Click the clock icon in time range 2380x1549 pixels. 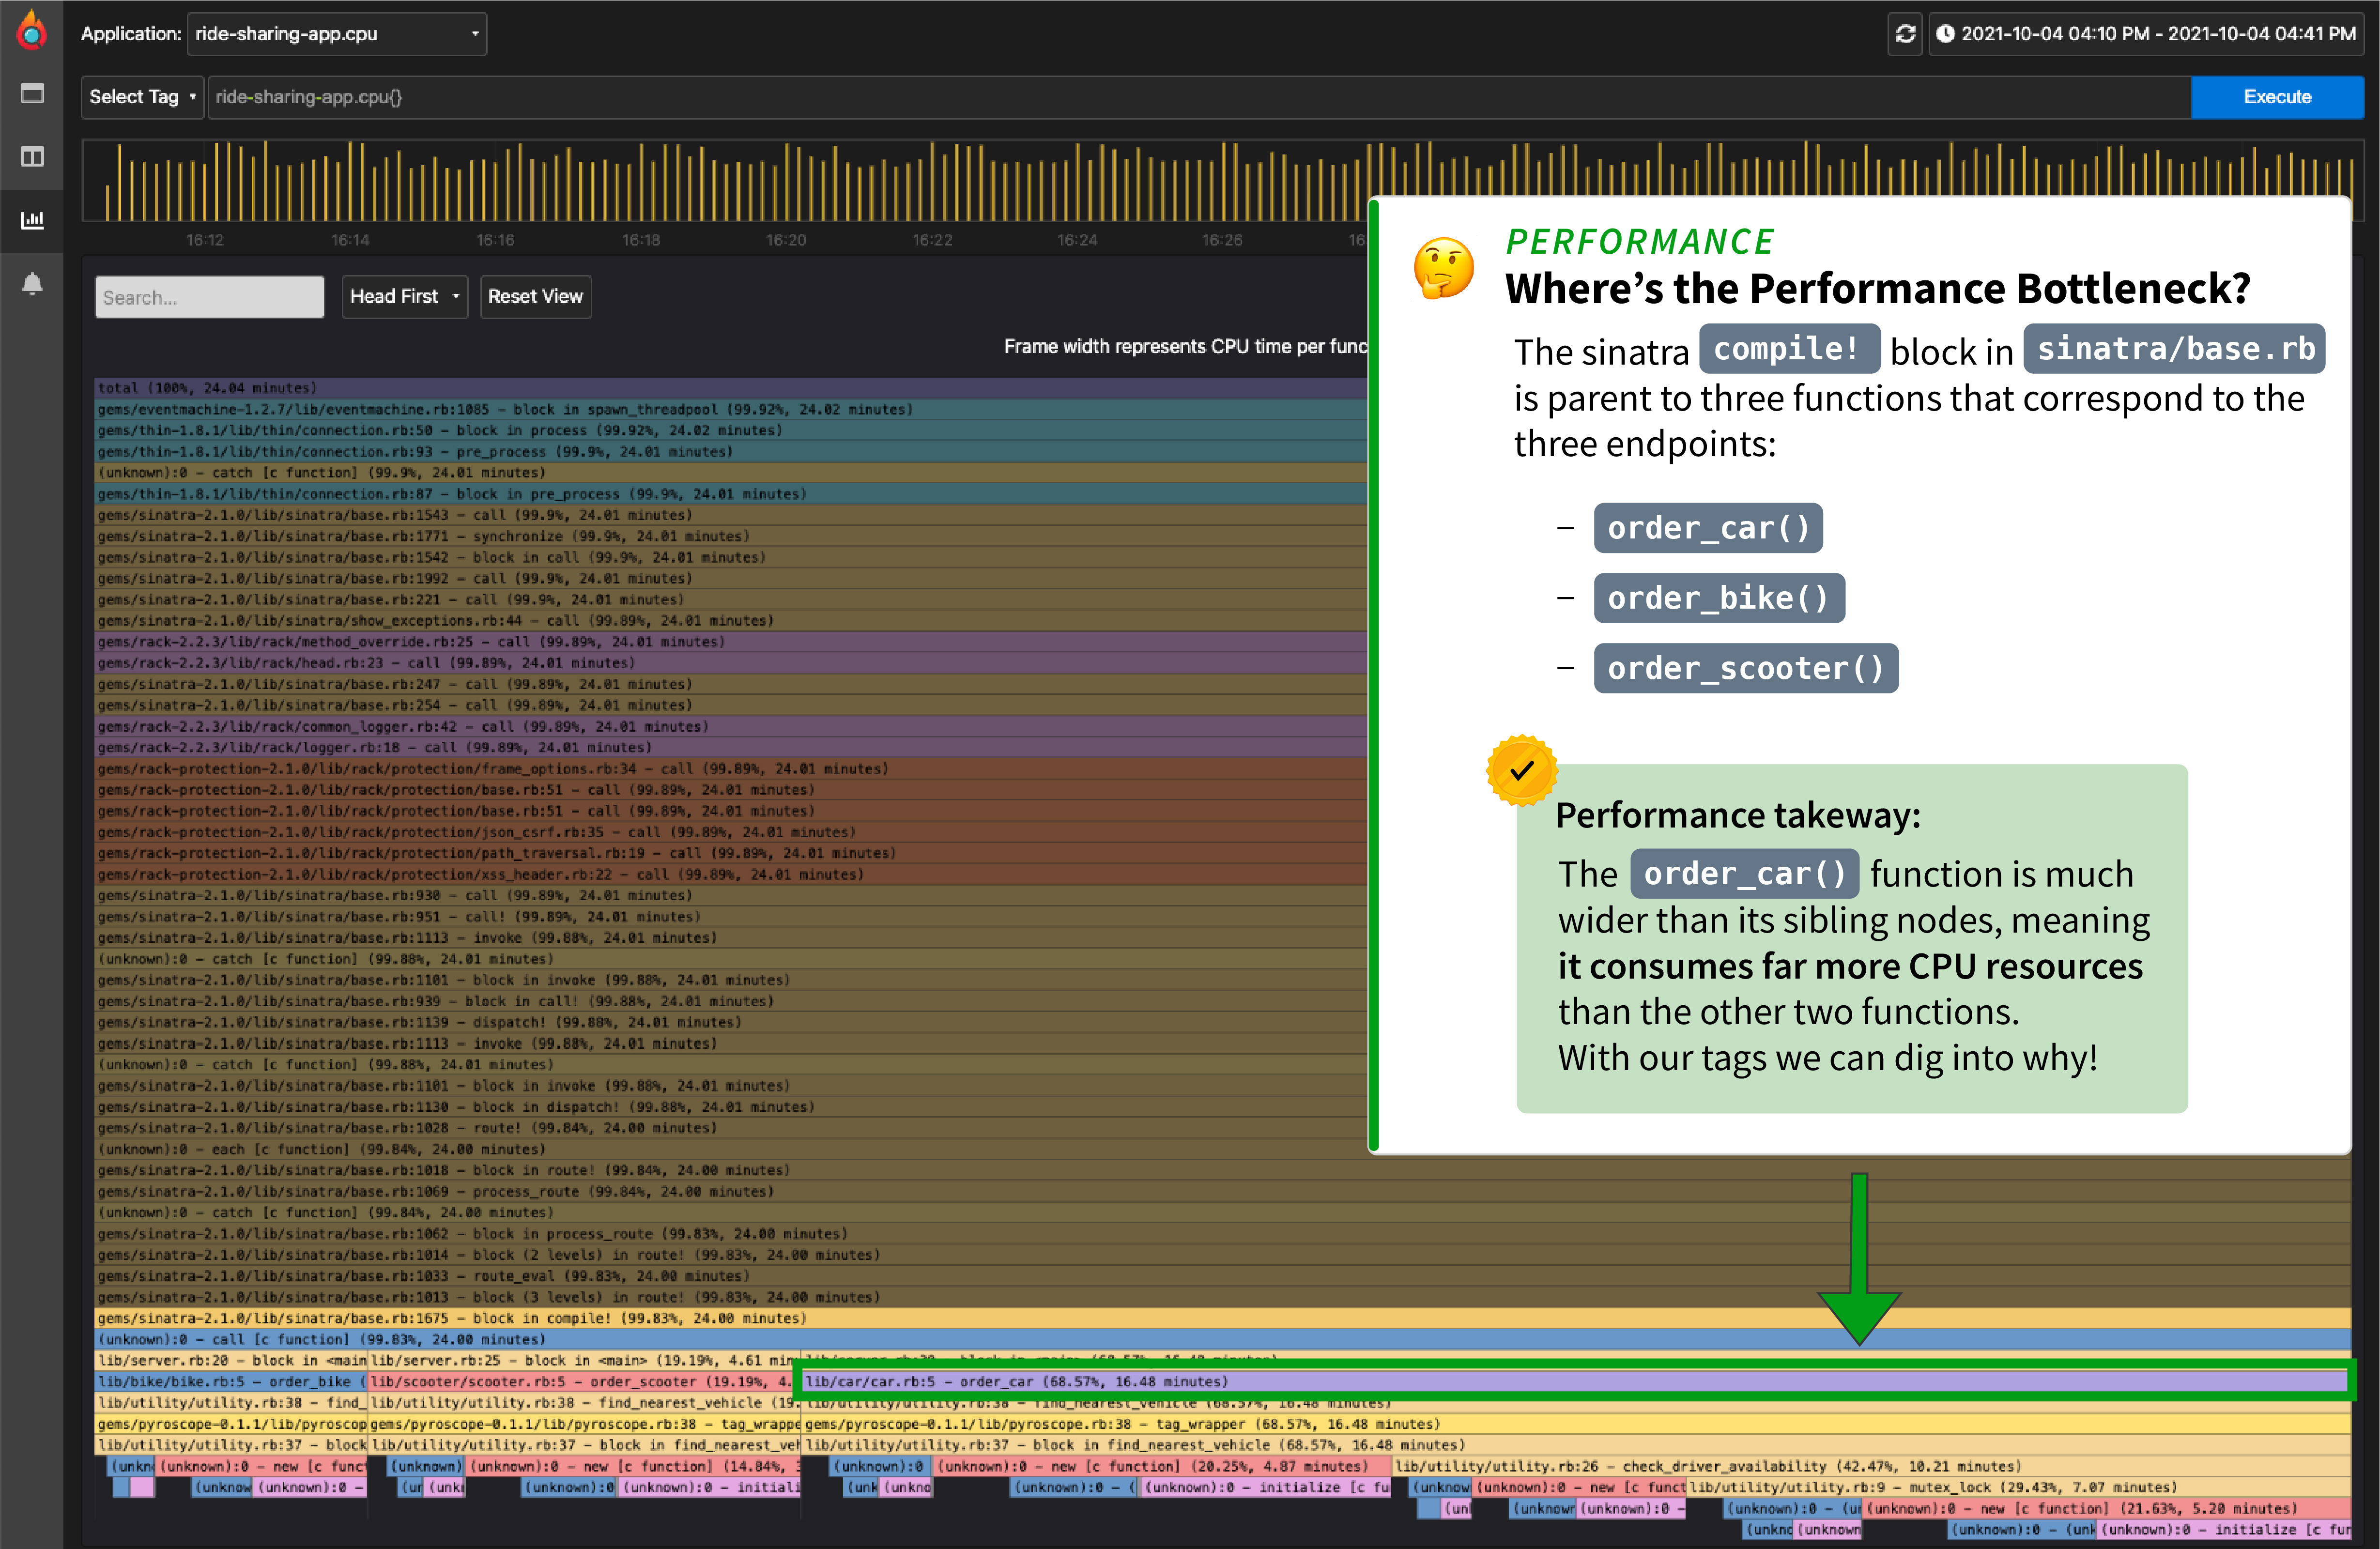point(1945,34)
